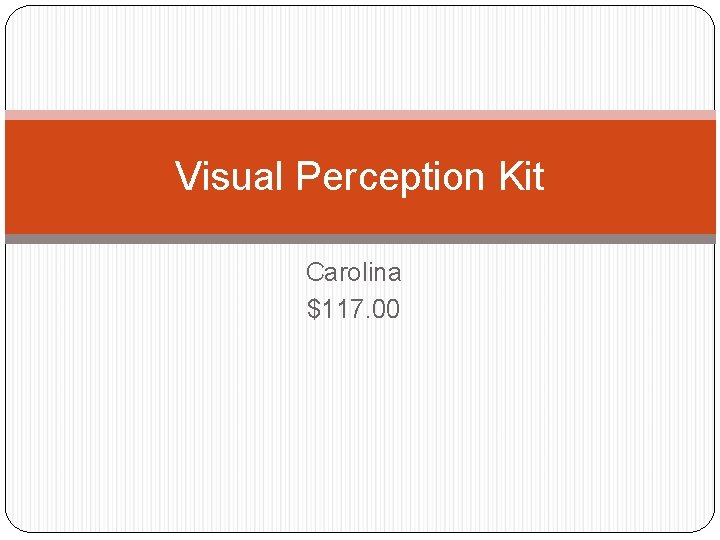The width and height of the screenshot is (720, 540).
Task: Click the slide's top-left rounded corner
Action: click(14, 13)
